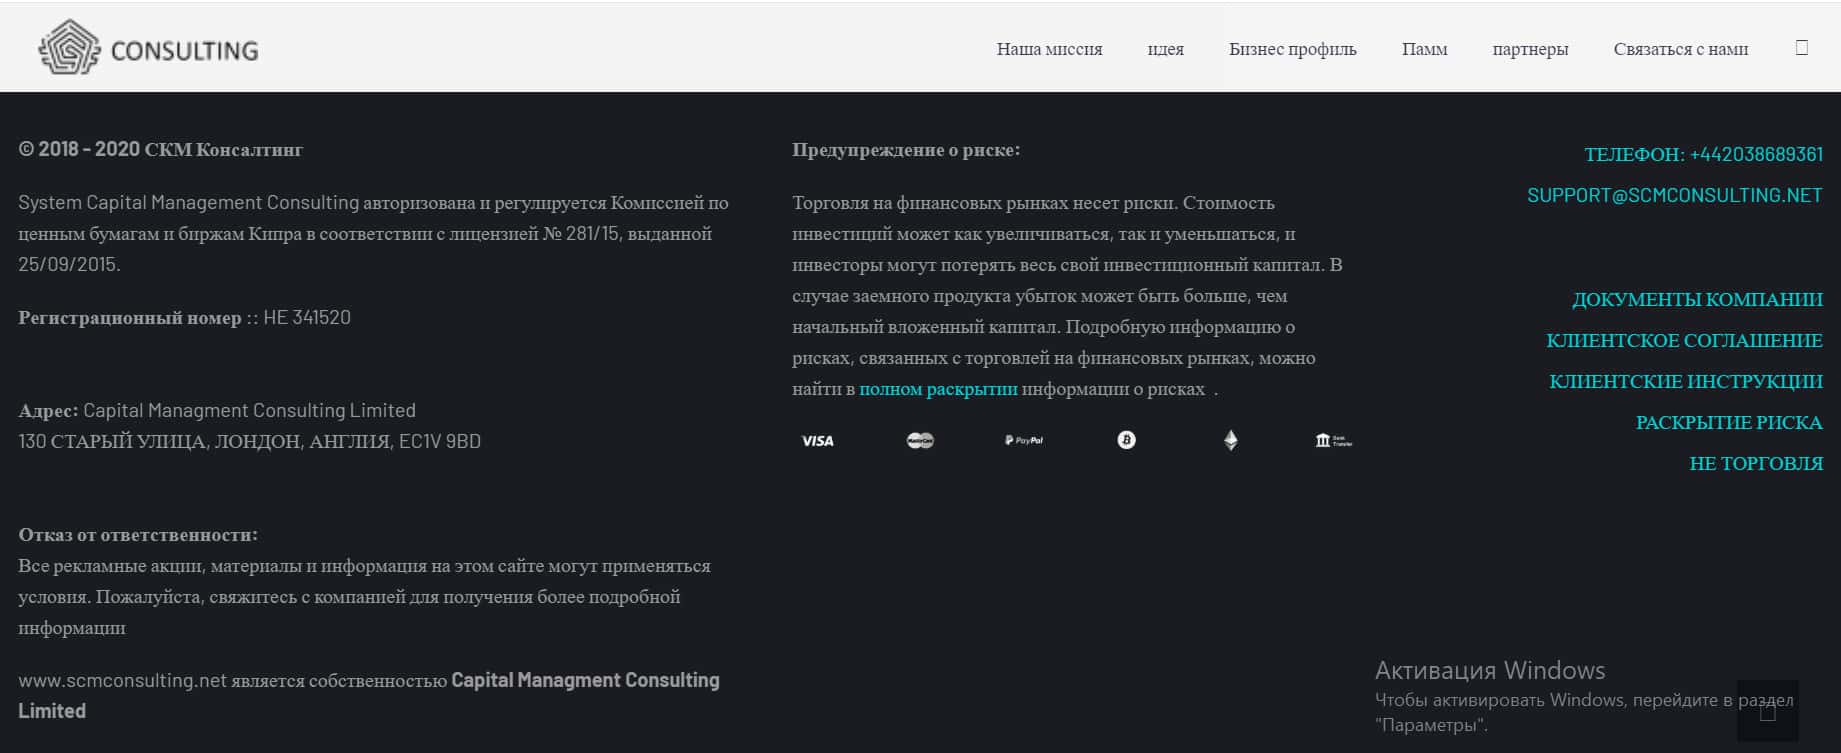Click the SCM Consulting logo

point(148,48)
